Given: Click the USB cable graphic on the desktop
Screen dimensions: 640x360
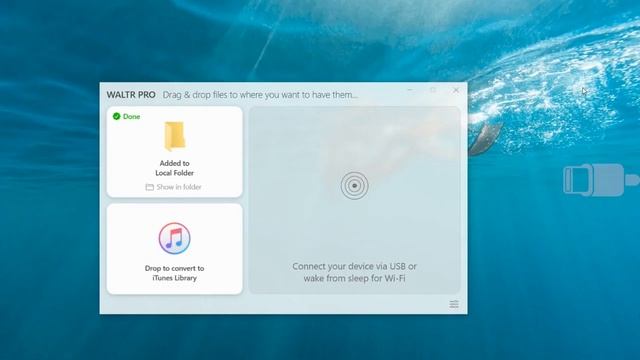Looking at the screenshot, I should pos(601,180).
